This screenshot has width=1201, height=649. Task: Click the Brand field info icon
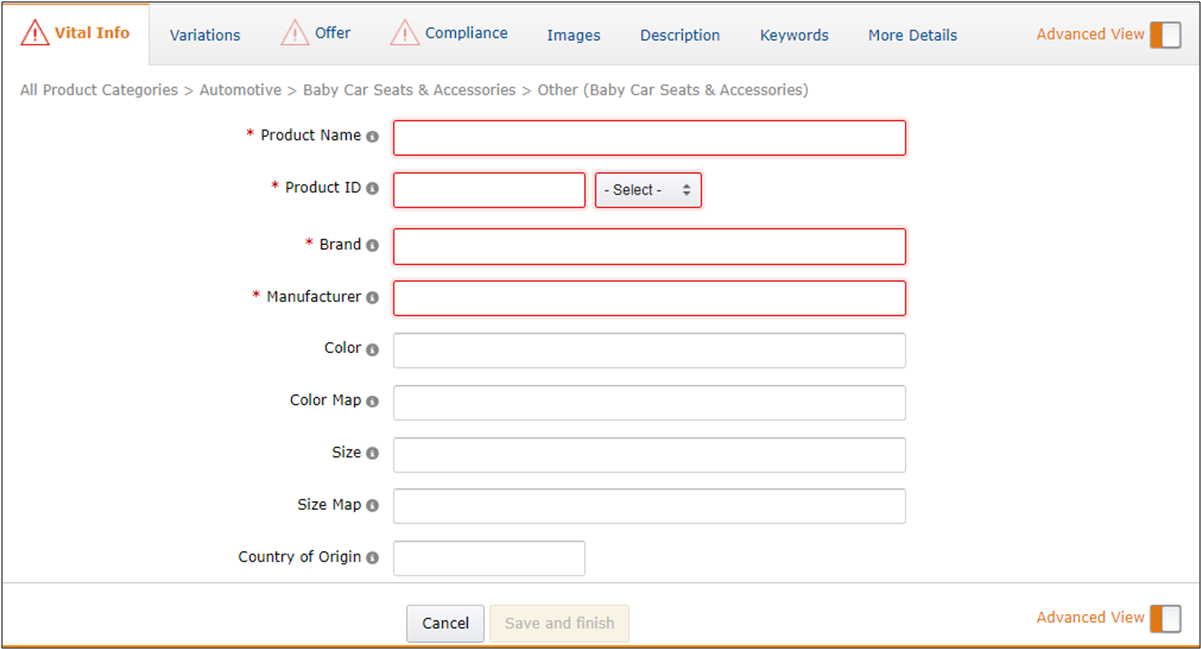point(372,245)
